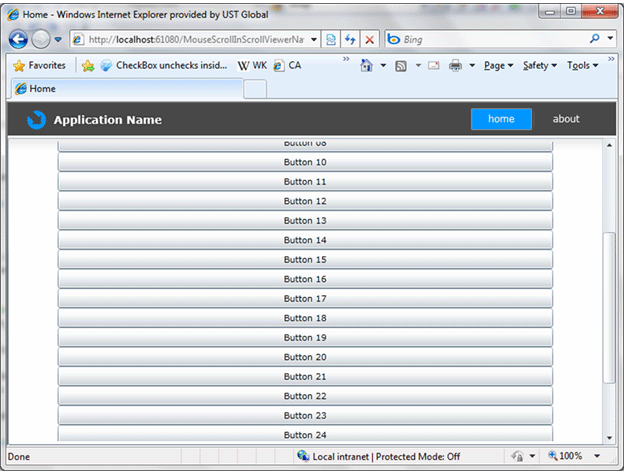Click the Home page house icon

click(366, 65)
